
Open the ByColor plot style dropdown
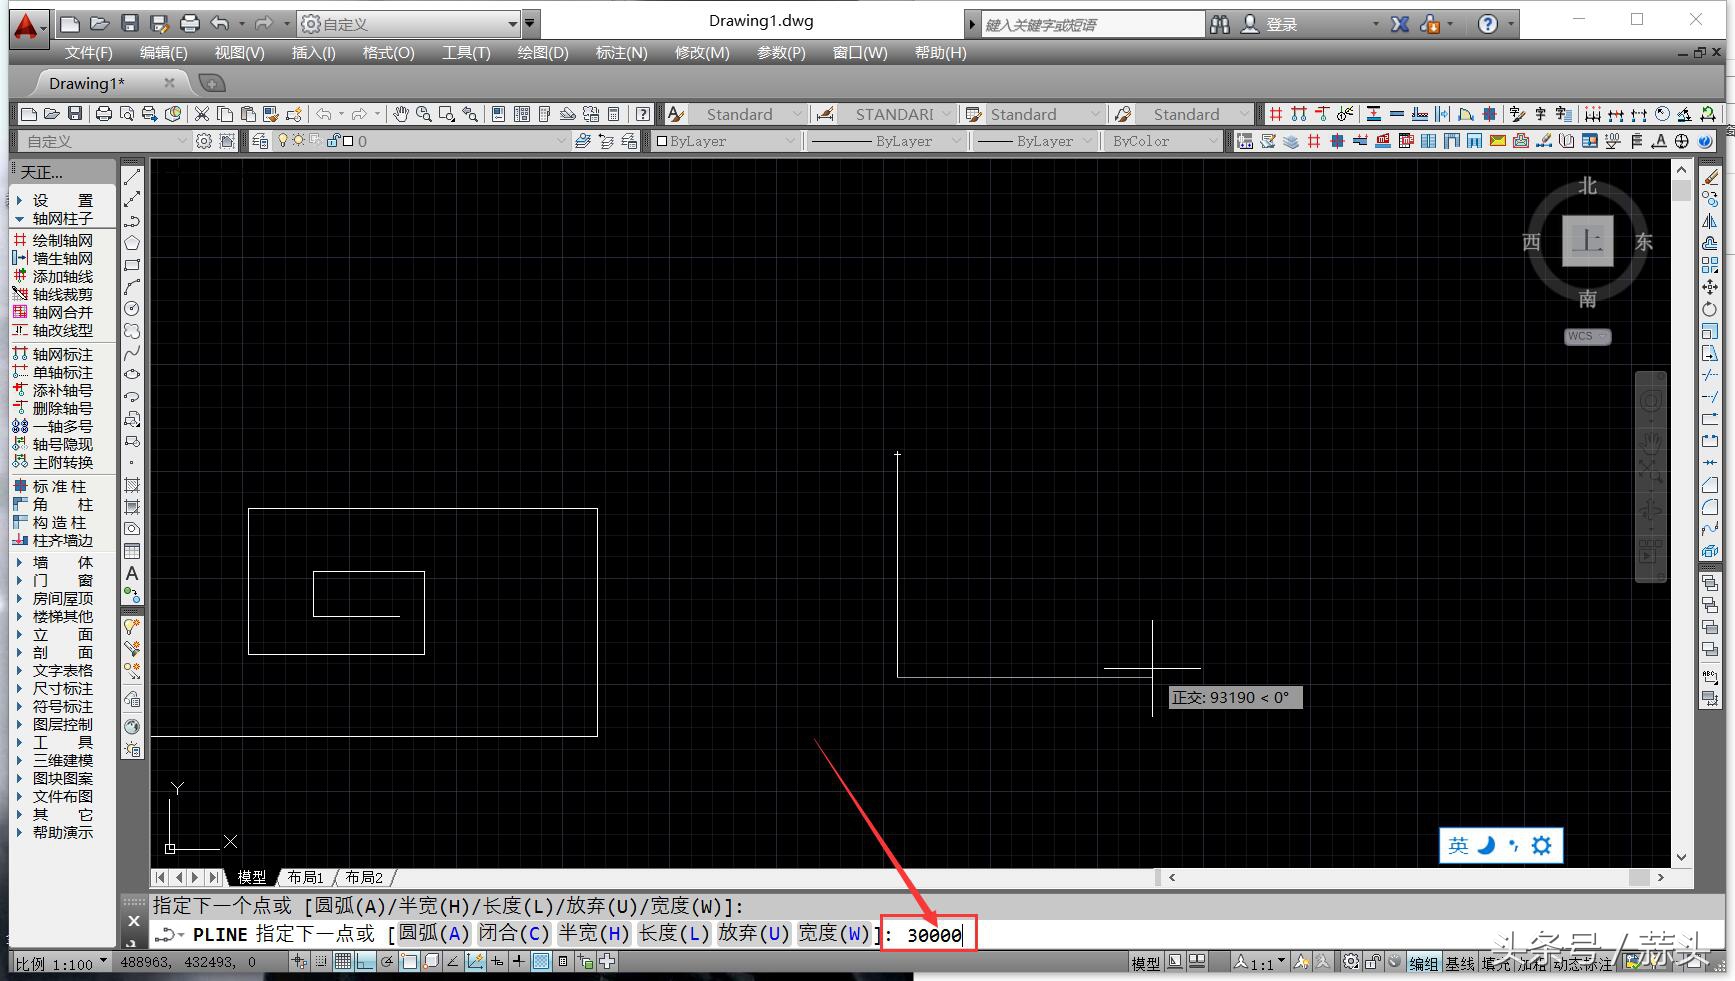tap(1213, 141)
